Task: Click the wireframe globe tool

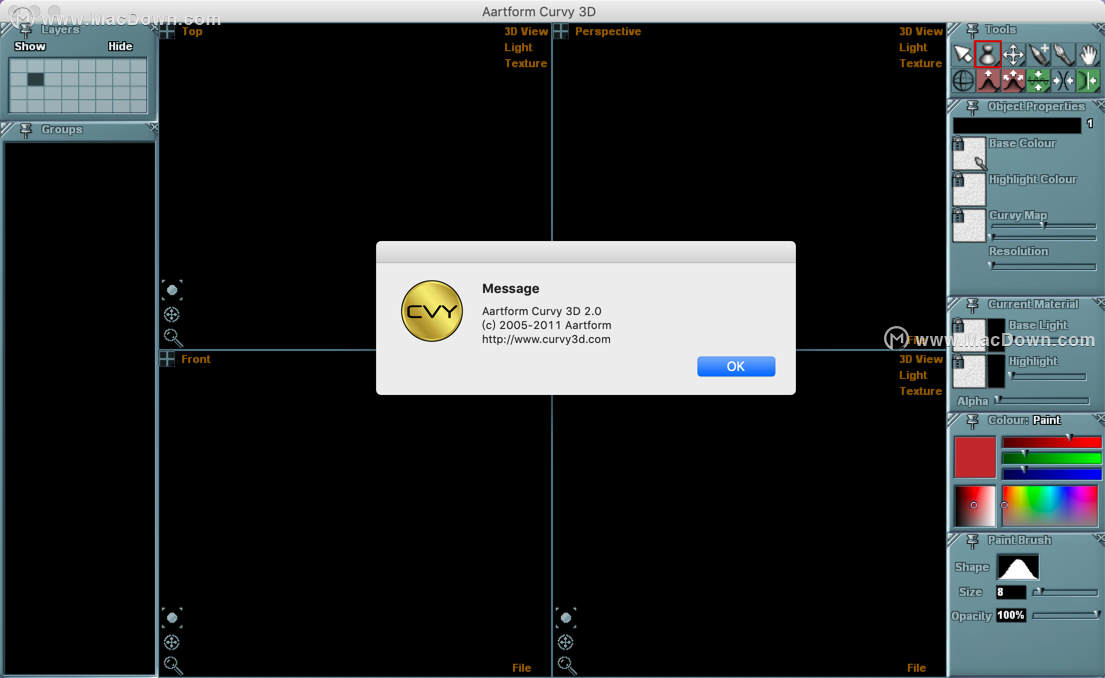Action: (x=963, y=80)
